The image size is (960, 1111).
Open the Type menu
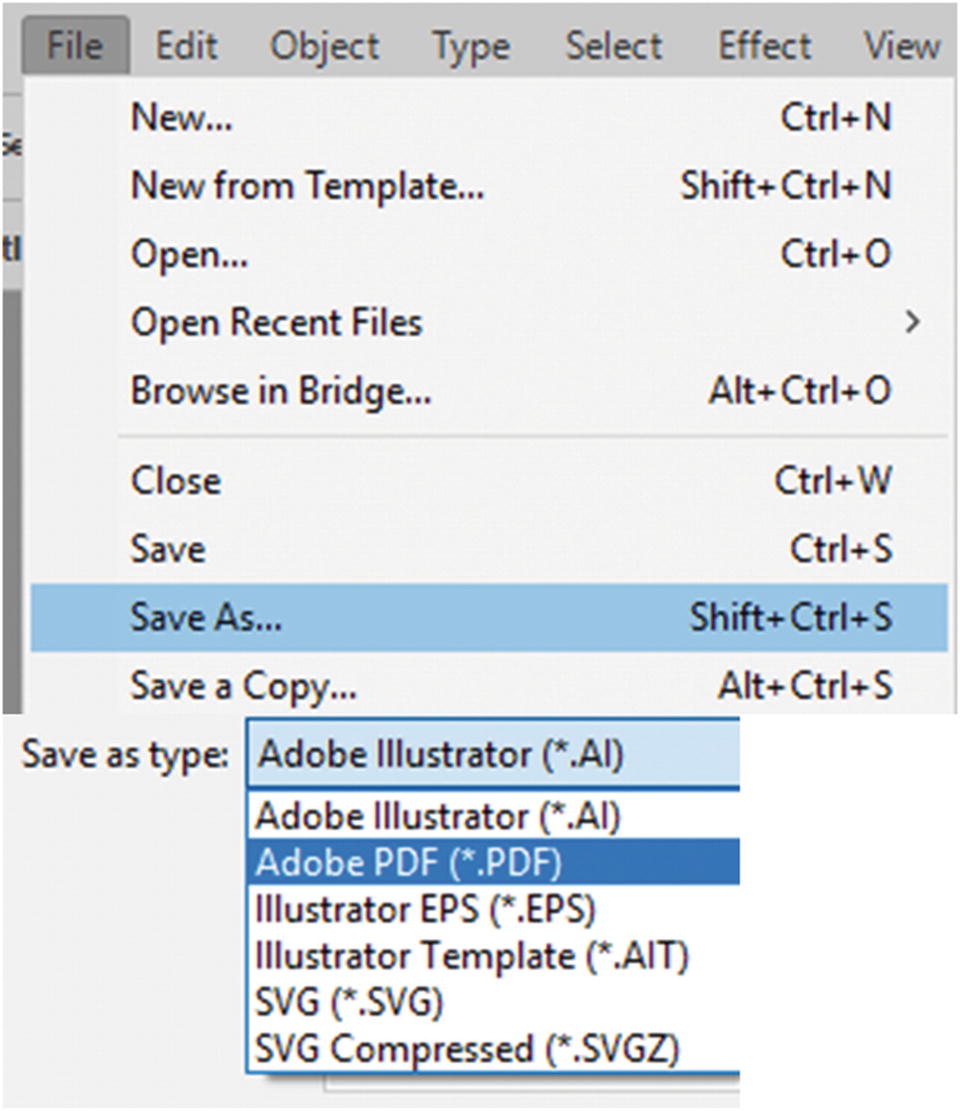(472, 46)
